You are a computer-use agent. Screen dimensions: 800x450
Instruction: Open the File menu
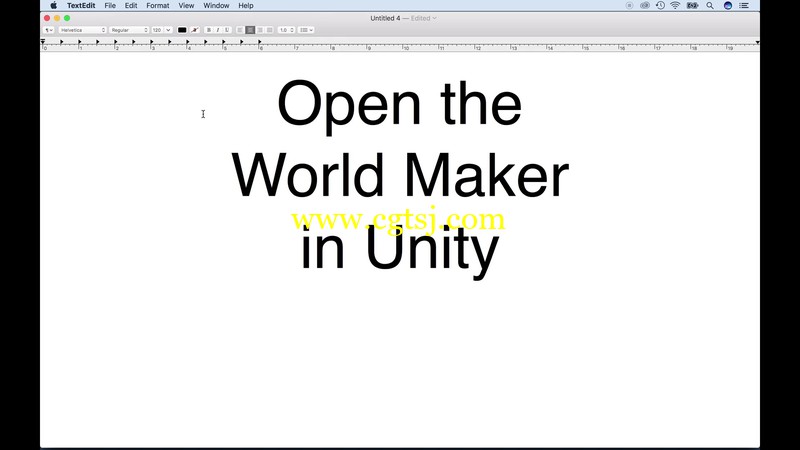tap(110, 6)
